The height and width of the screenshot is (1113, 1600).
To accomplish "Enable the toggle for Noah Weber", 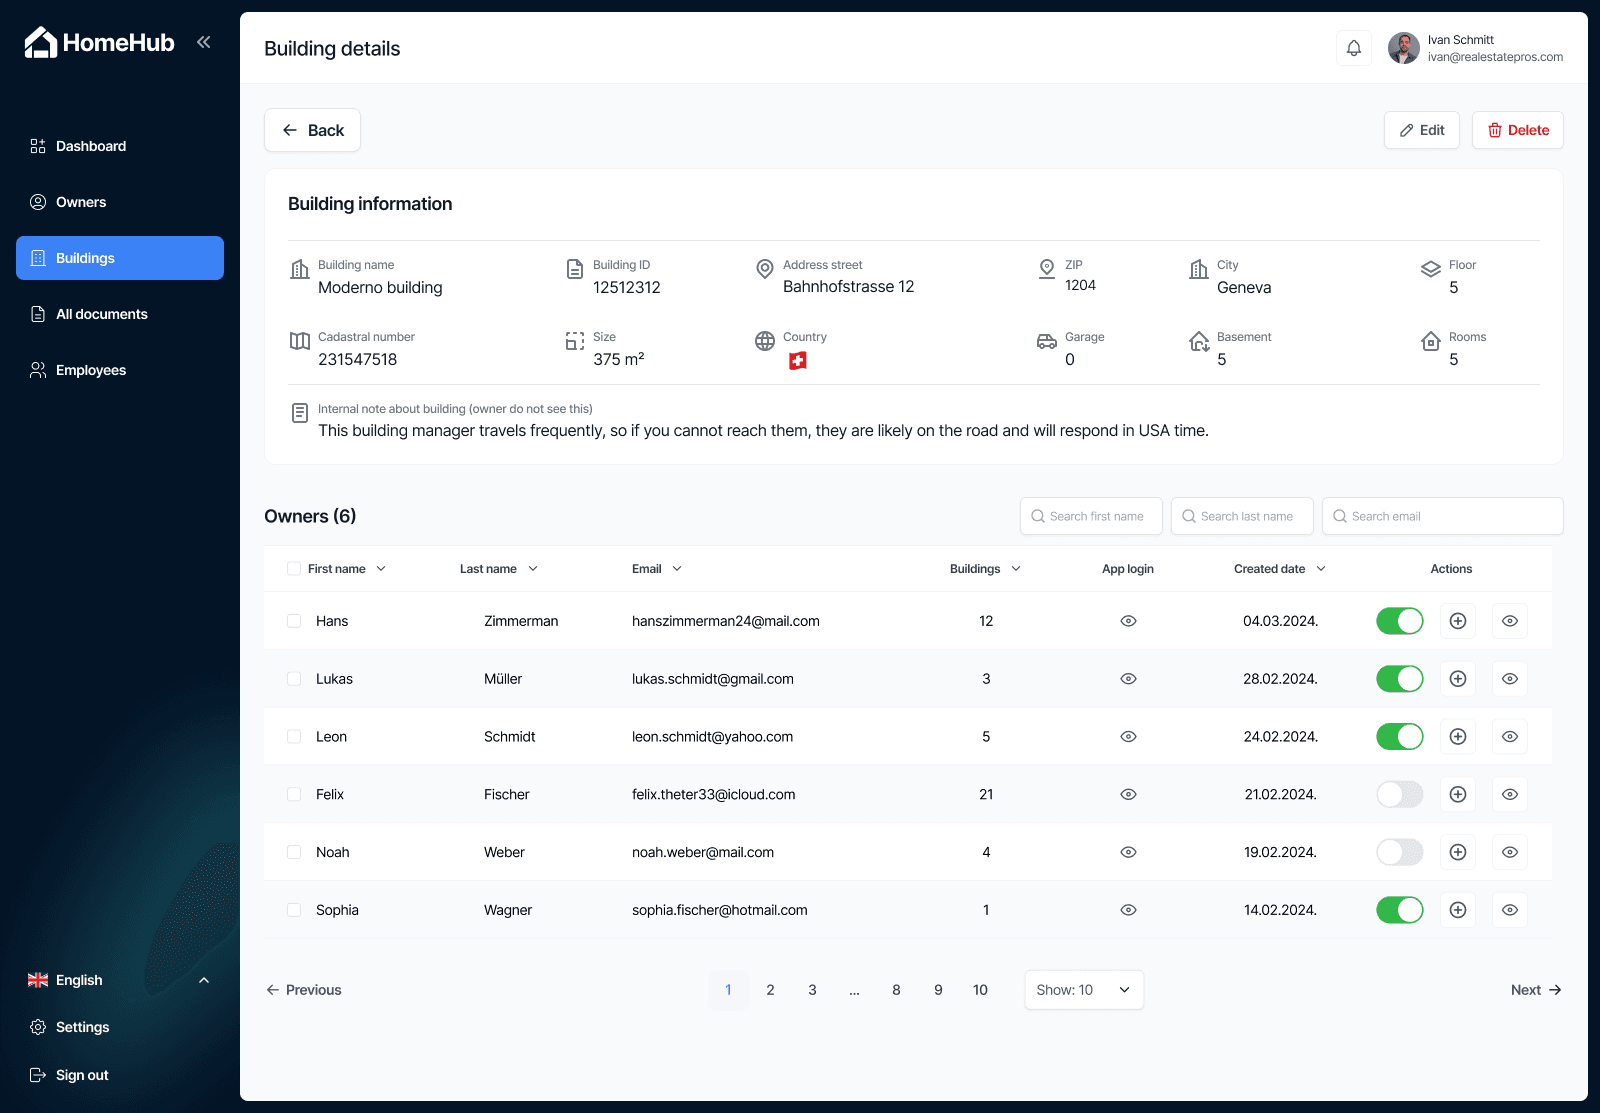I will pyautogui.click(x=1400, y=853).
